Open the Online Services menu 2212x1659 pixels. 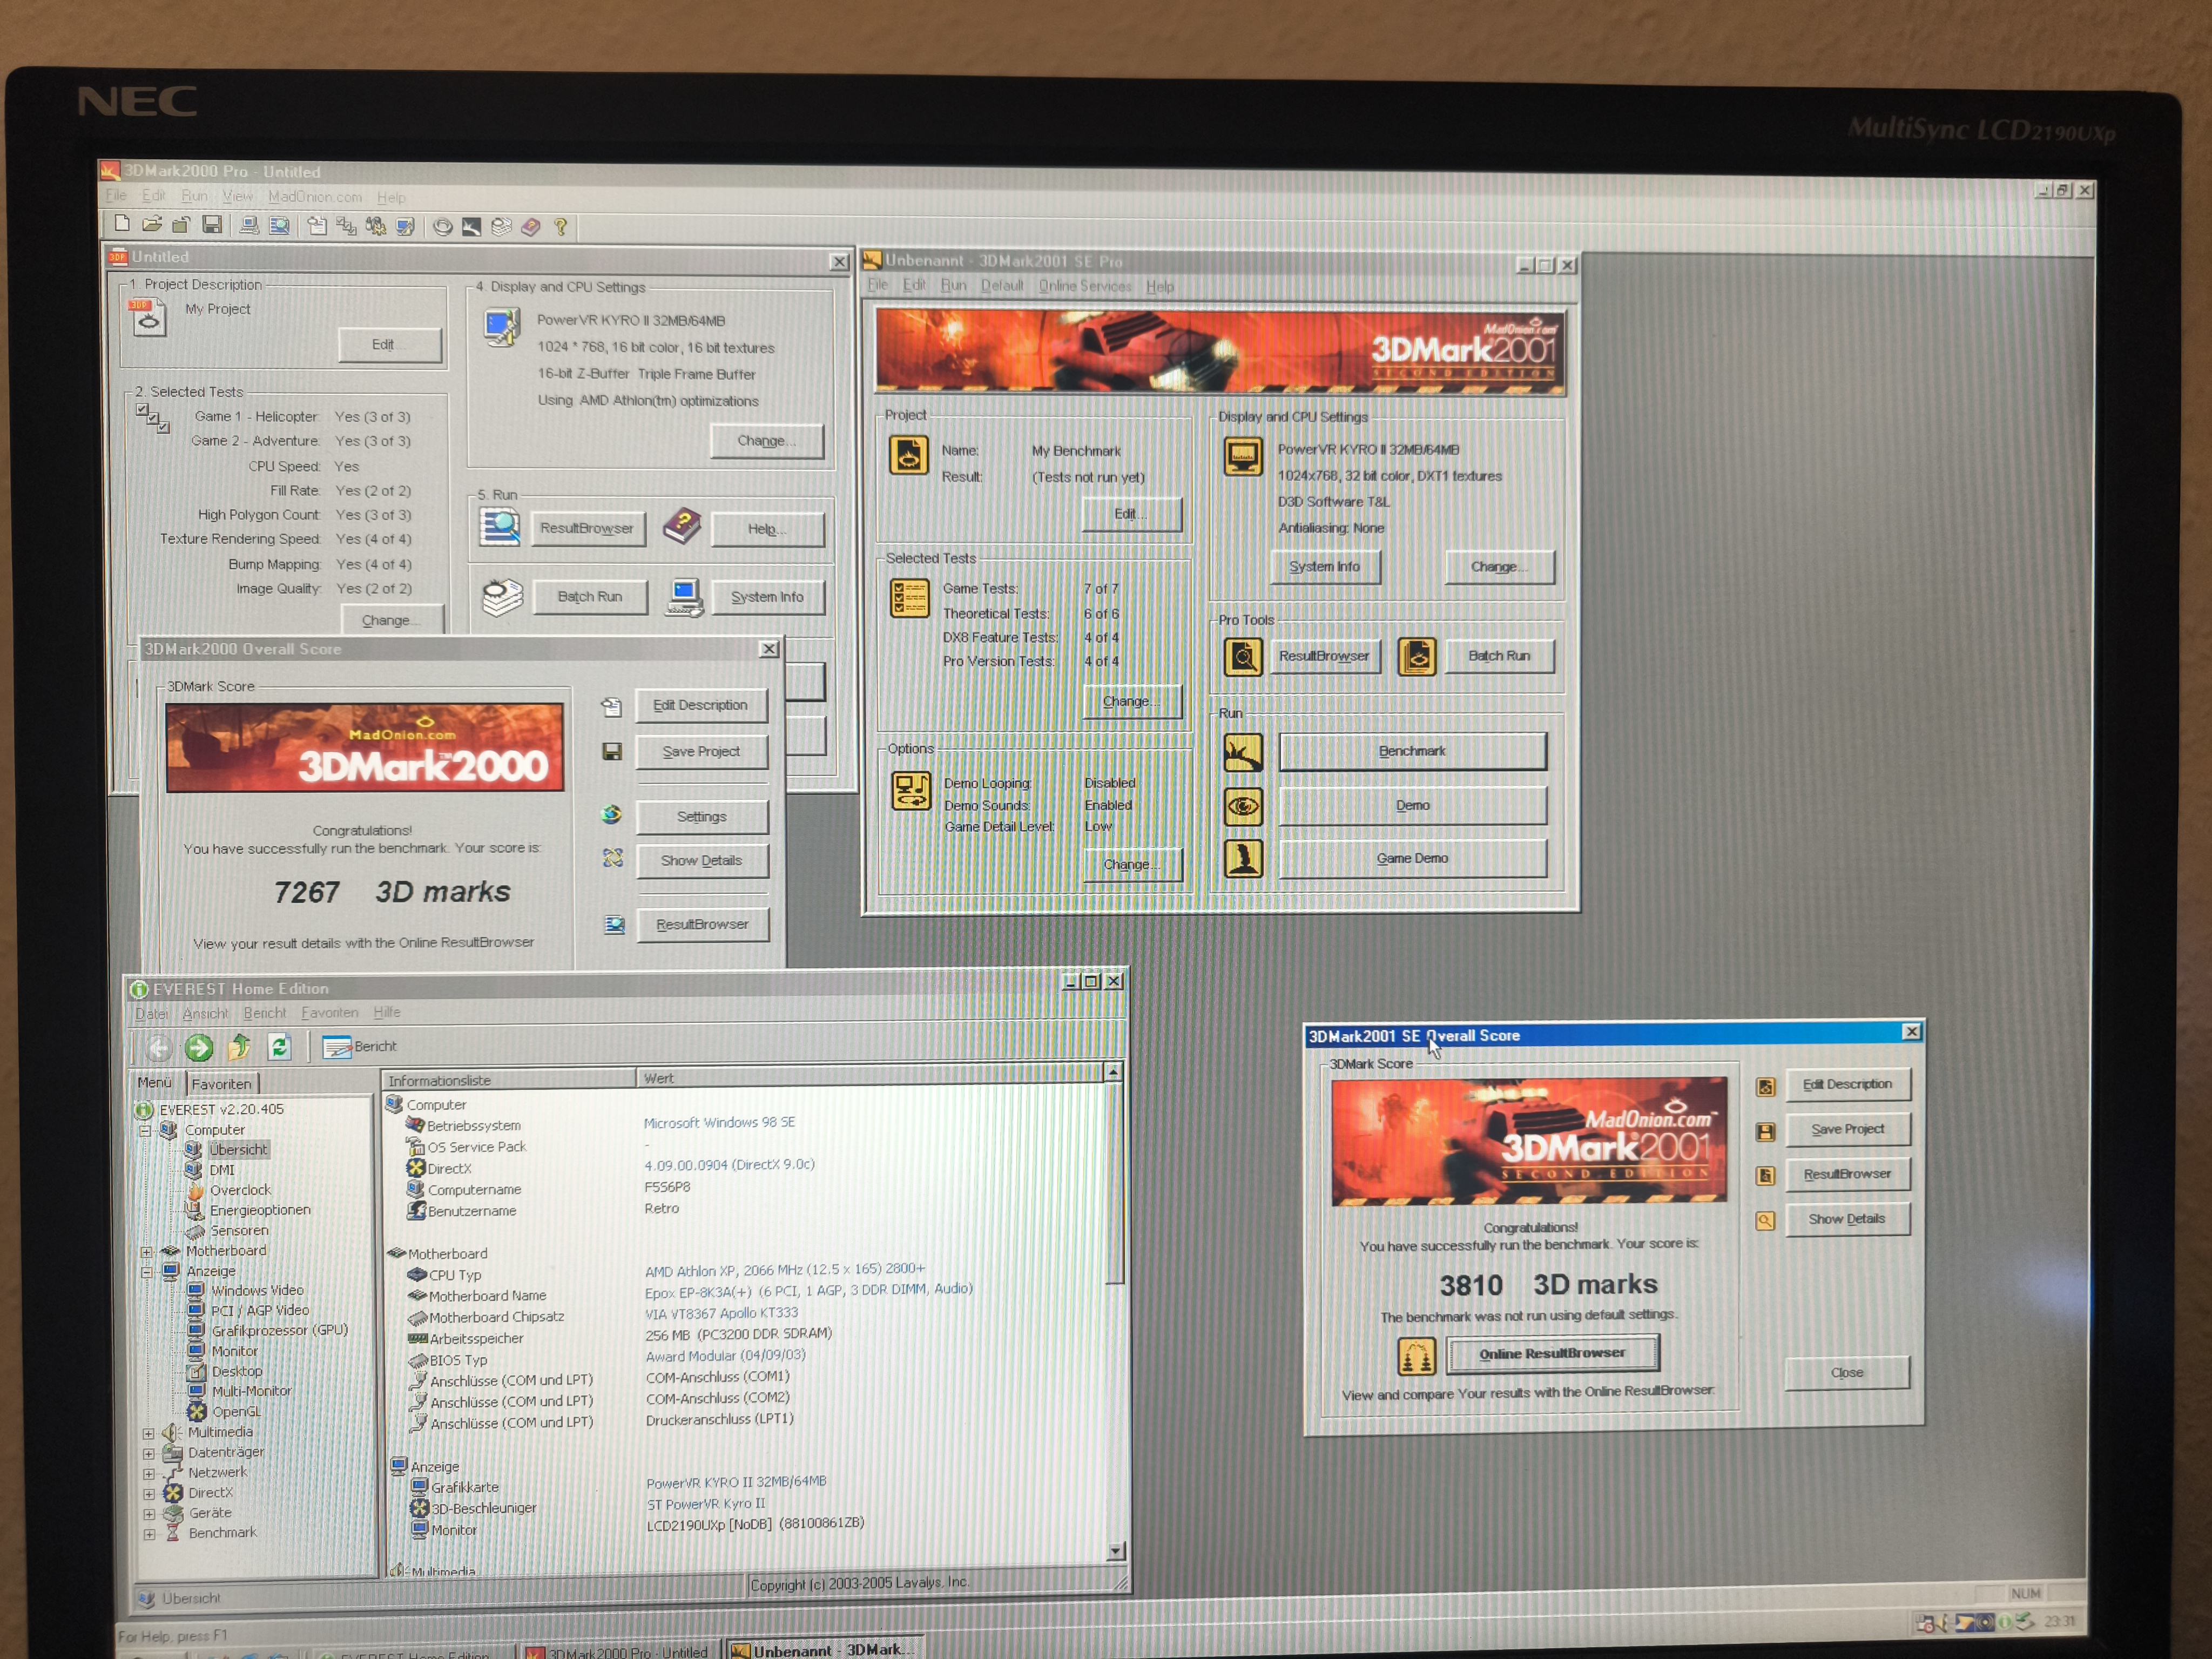point(1084,287)
